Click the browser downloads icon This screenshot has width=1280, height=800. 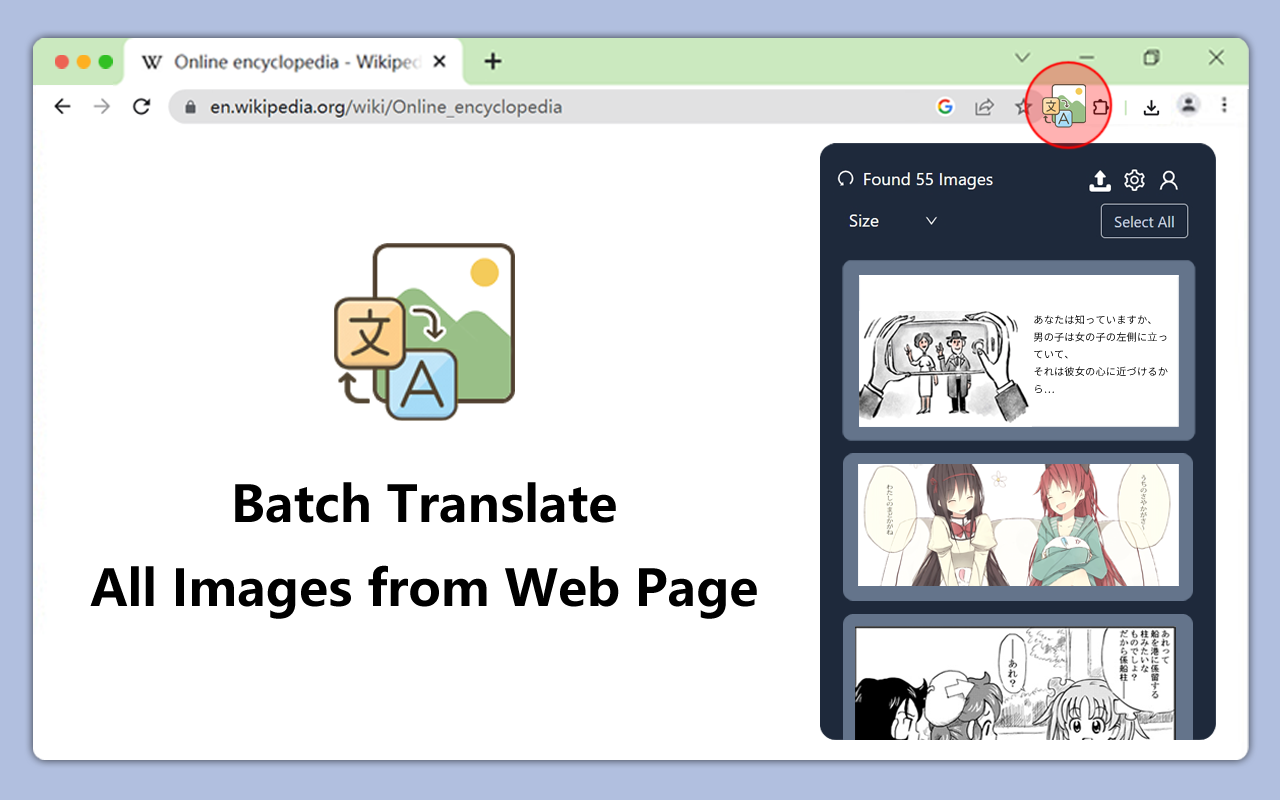click(1151, 106)
